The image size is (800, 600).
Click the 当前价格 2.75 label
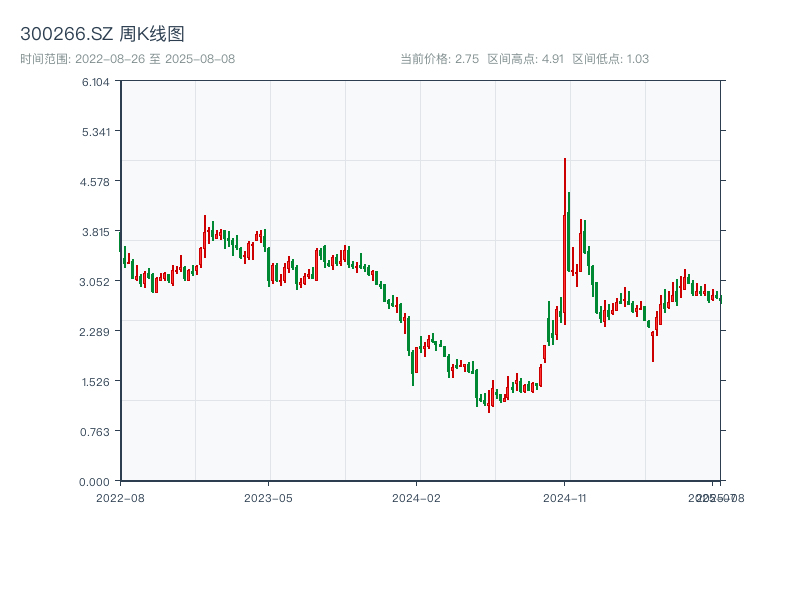click(x=439, y=59)
